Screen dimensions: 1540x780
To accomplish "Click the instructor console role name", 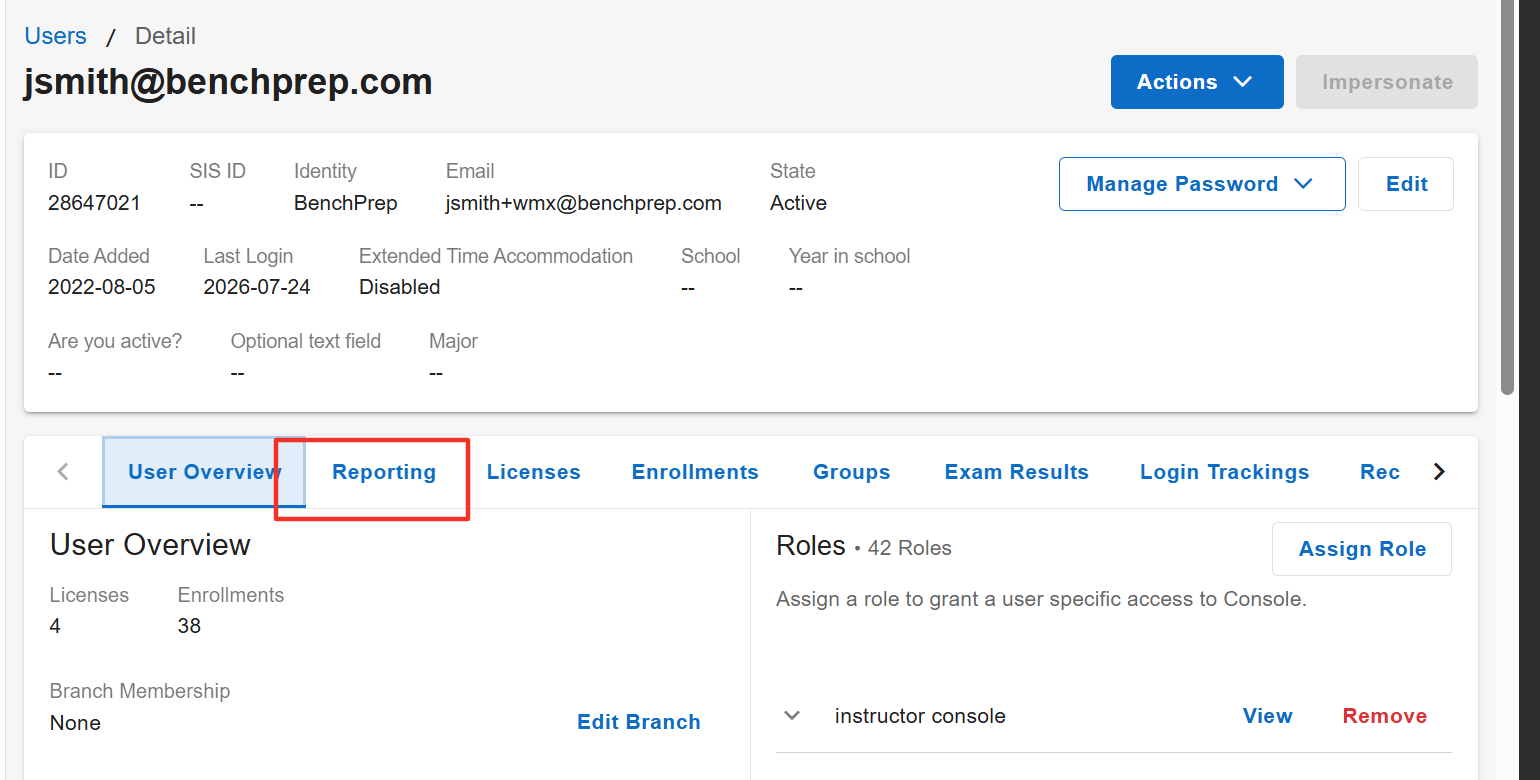I will [x=920, y=716].
